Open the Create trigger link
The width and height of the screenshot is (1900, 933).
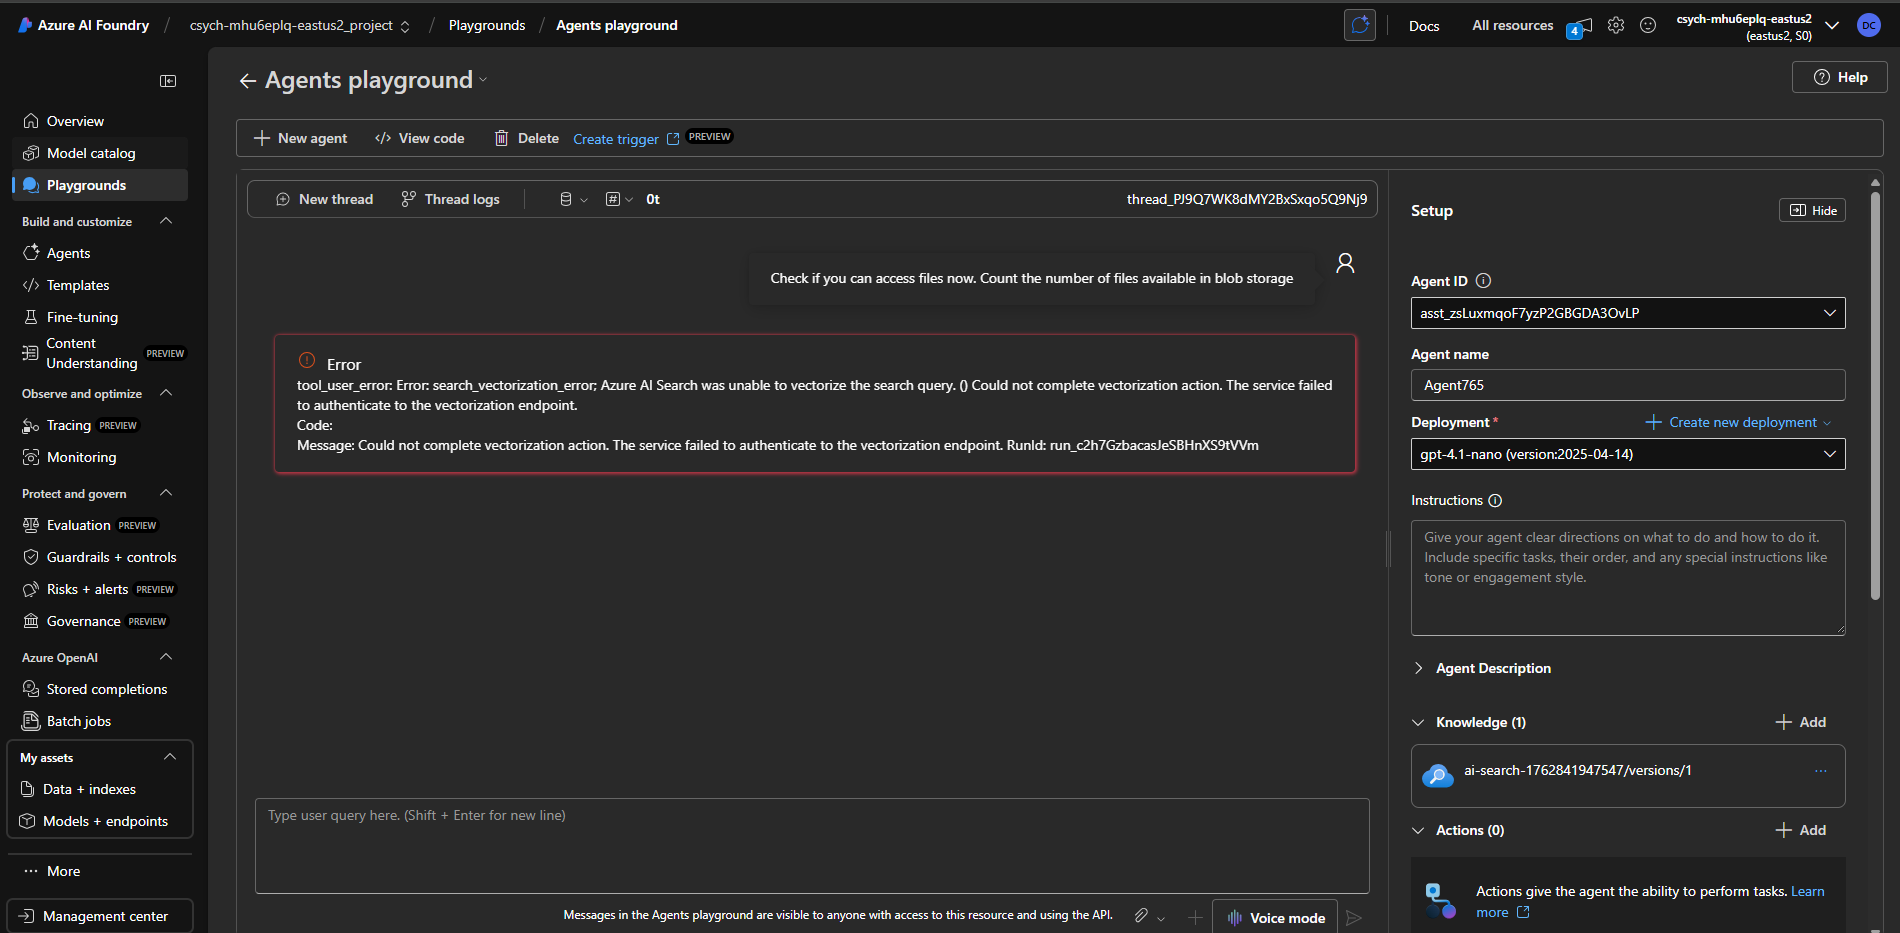point(626,139)
